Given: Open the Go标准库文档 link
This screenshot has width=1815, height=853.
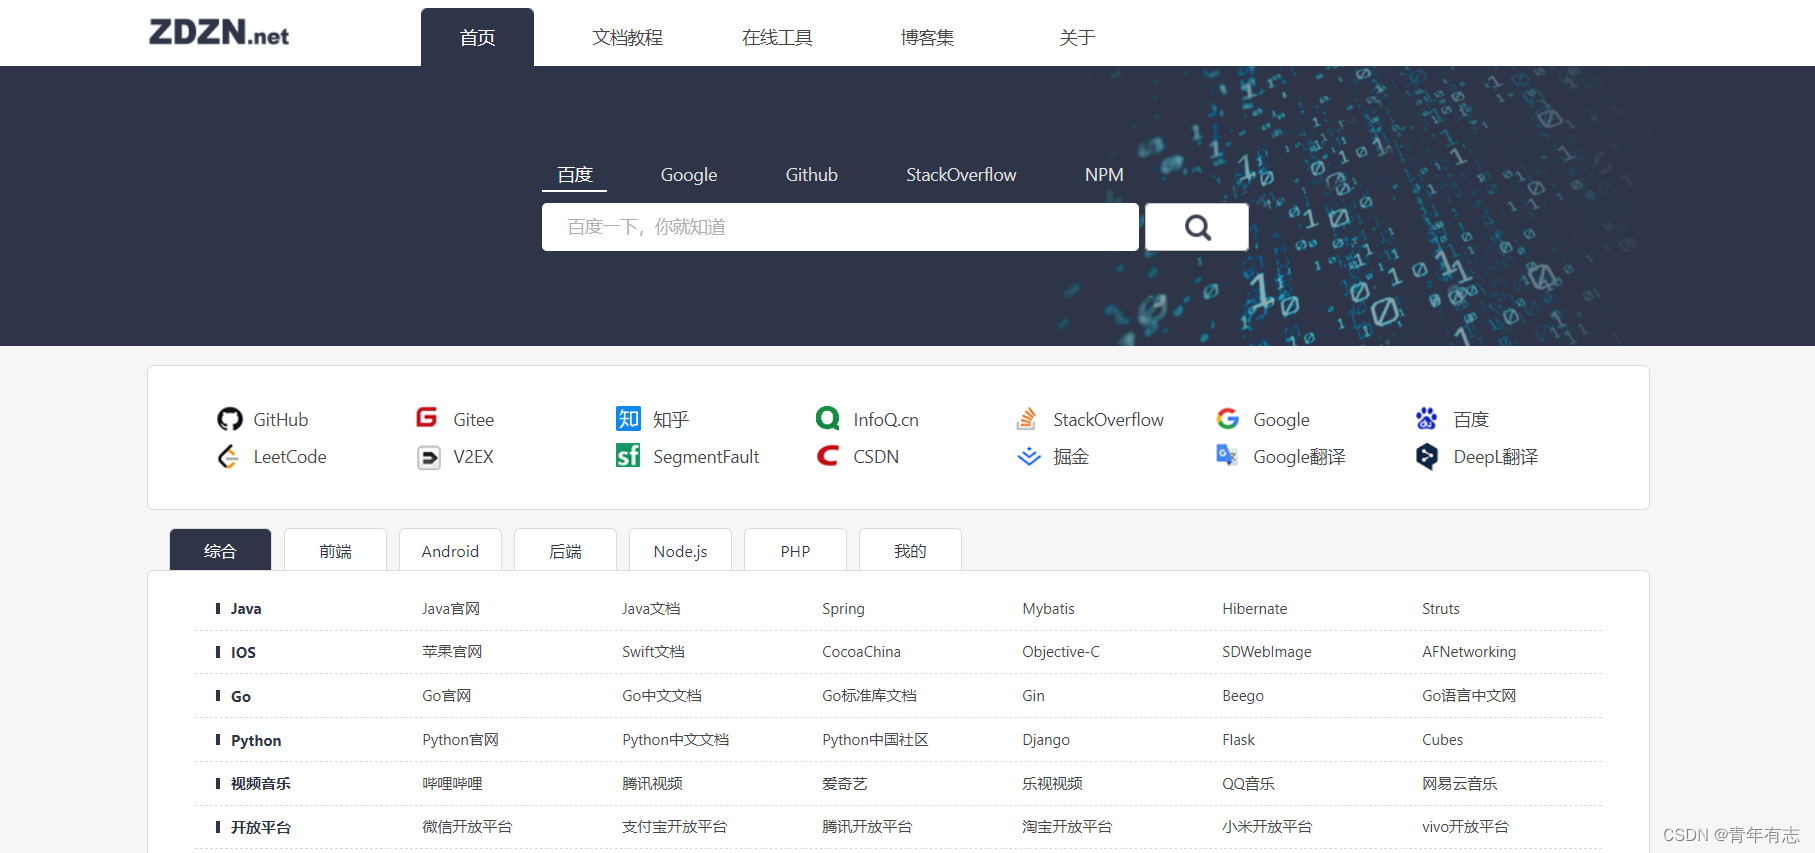Looking at the screenshot, I should click(x=869, y=695).
